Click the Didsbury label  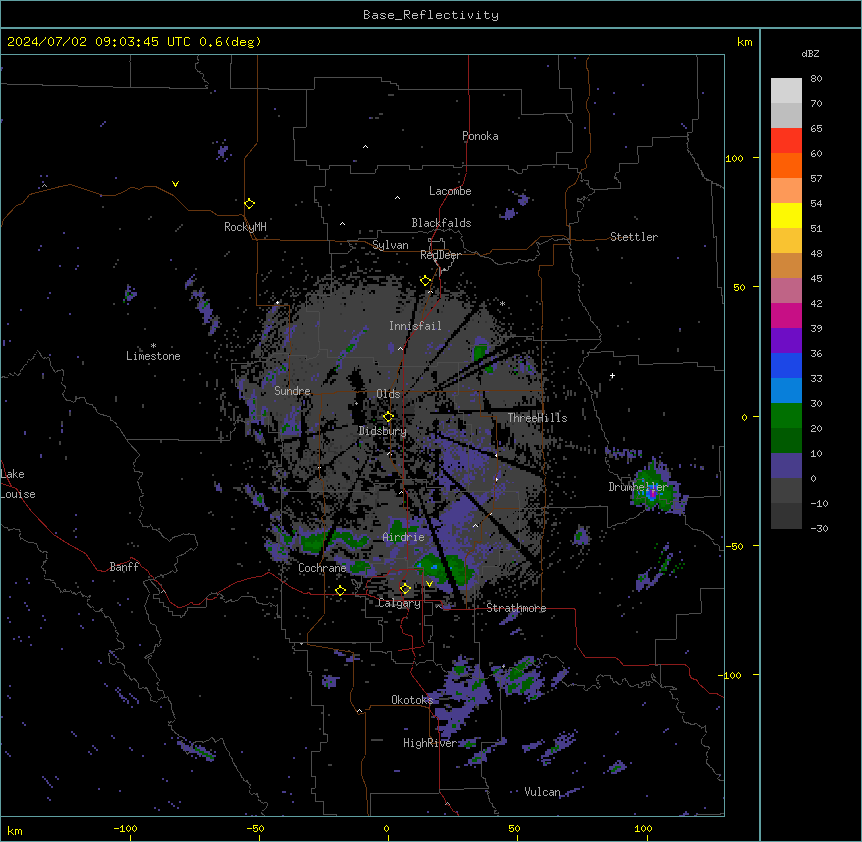[383, 431]
